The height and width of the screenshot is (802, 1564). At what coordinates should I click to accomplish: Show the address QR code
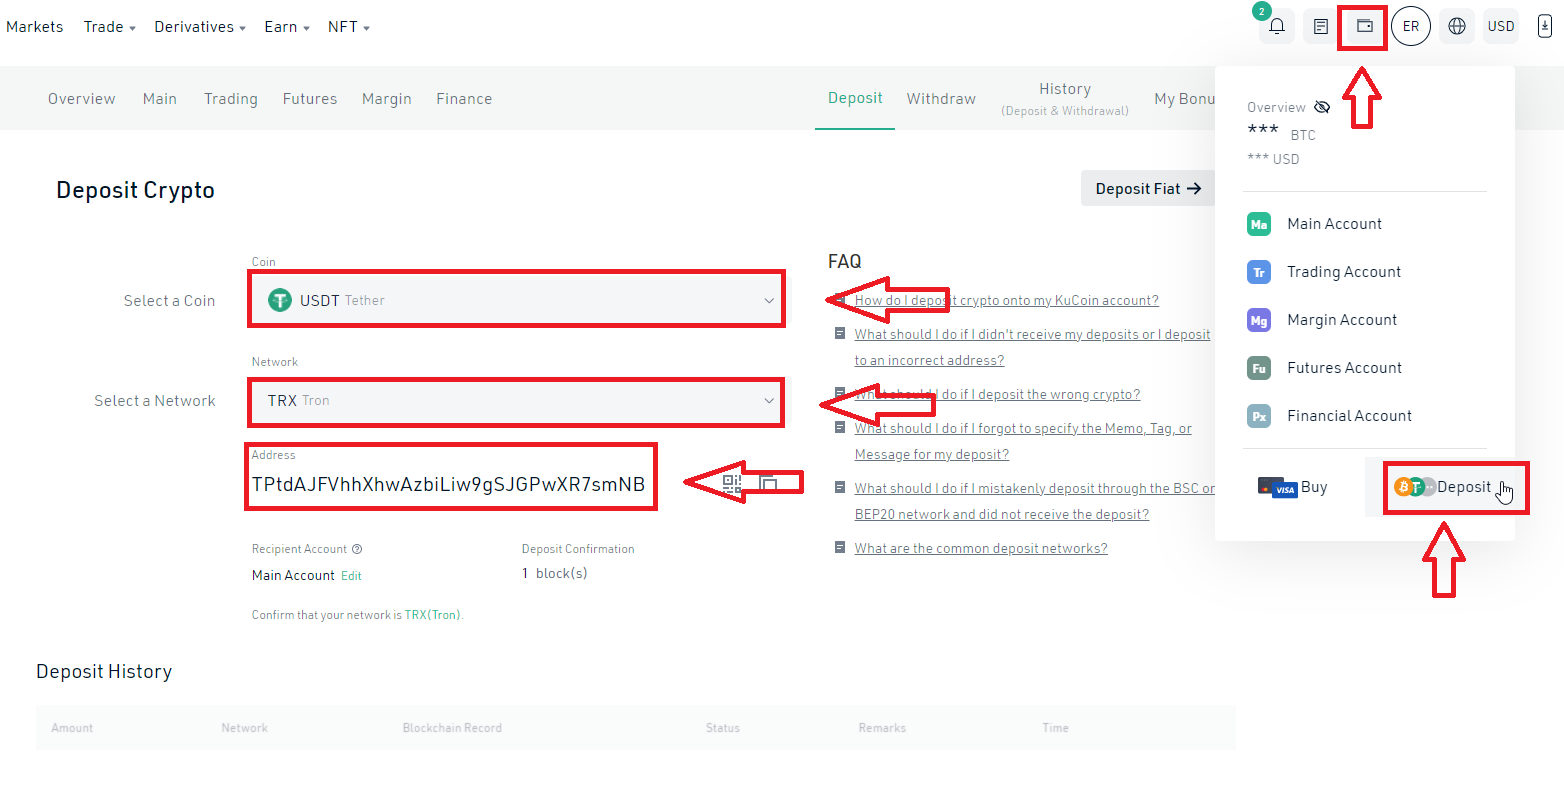click(732, 484)
